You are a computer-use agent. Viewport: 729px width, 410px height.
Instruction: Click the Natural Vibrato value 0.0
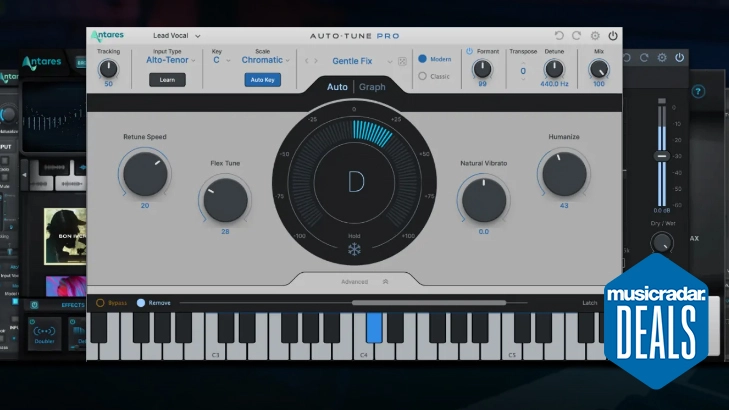[x=484, y=231]
